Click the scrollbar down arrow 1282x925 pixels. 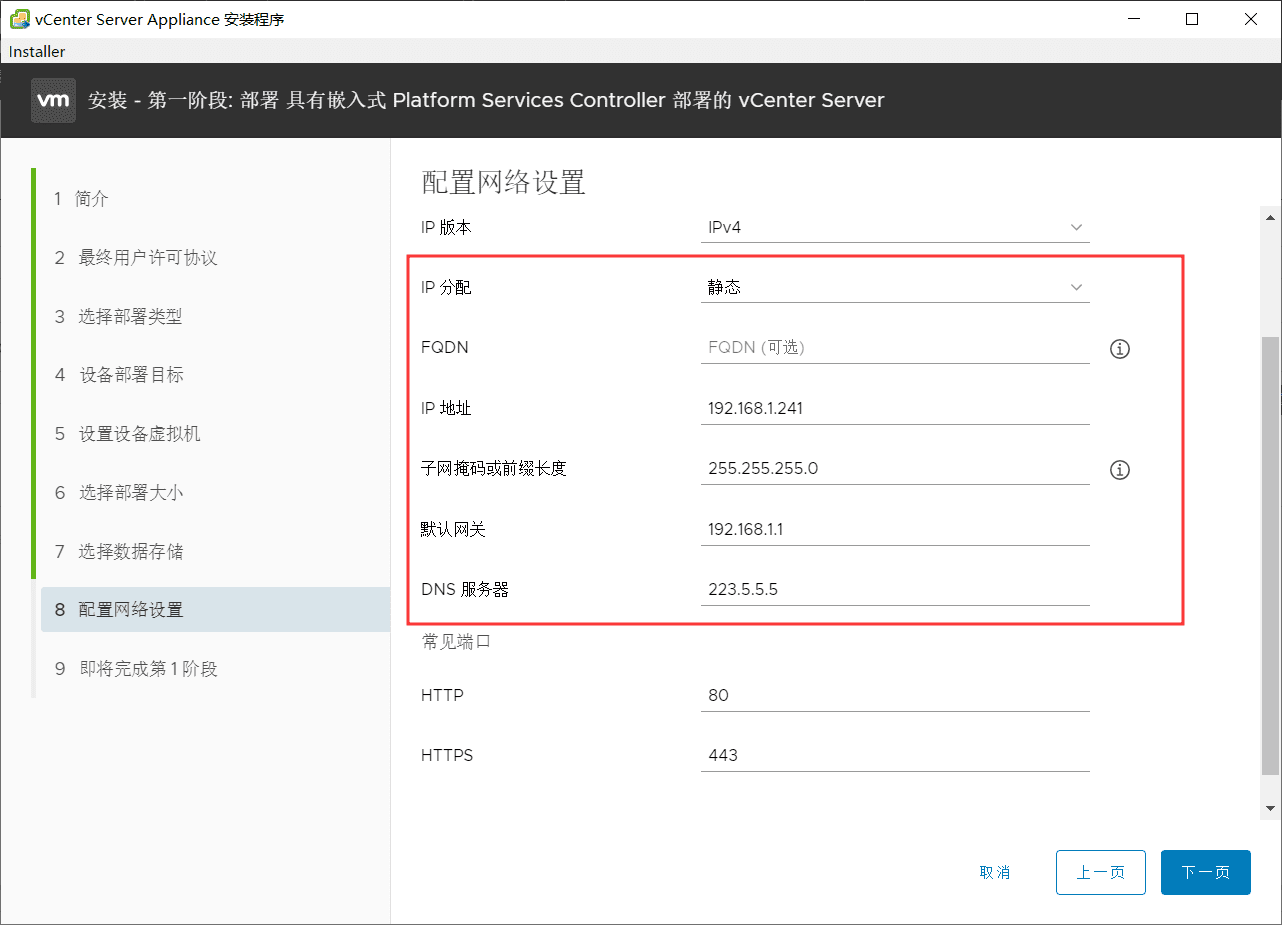[x=1270, y=808]
